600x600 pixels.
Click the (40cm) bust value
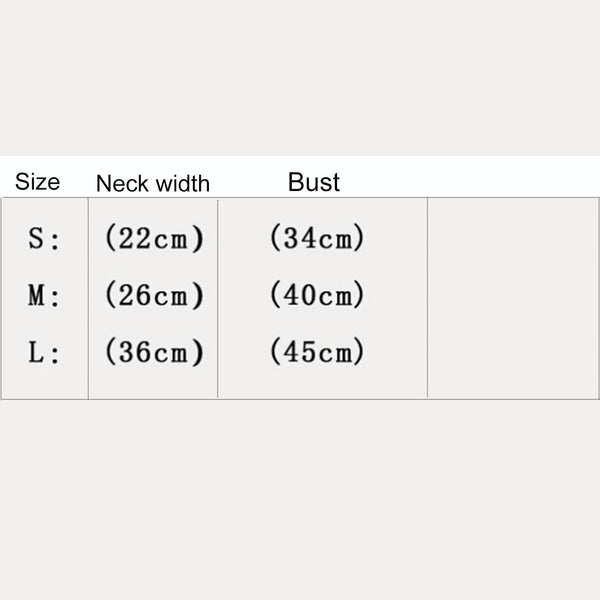coord(317,296)
